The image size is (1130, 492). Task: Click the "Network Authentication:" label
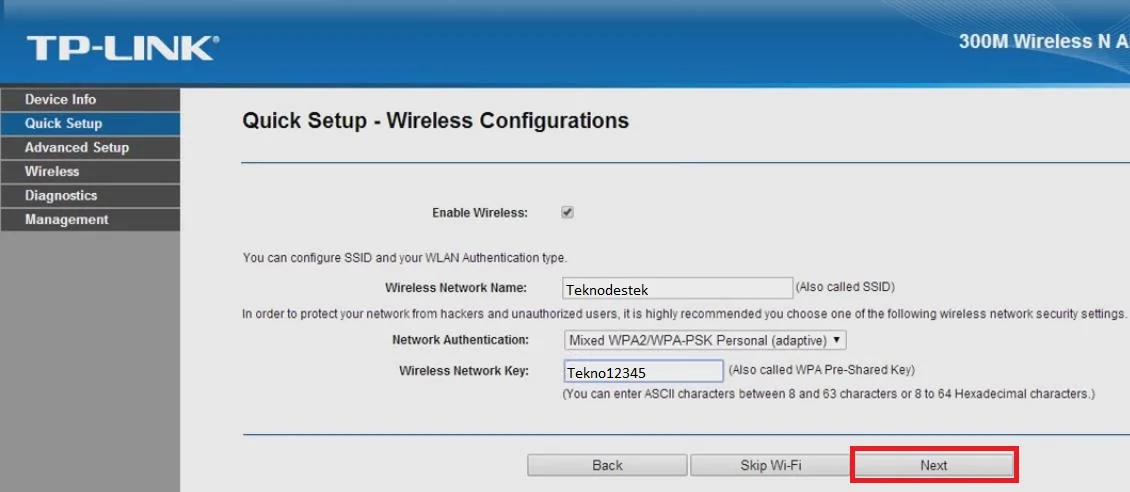coord(460,340)
